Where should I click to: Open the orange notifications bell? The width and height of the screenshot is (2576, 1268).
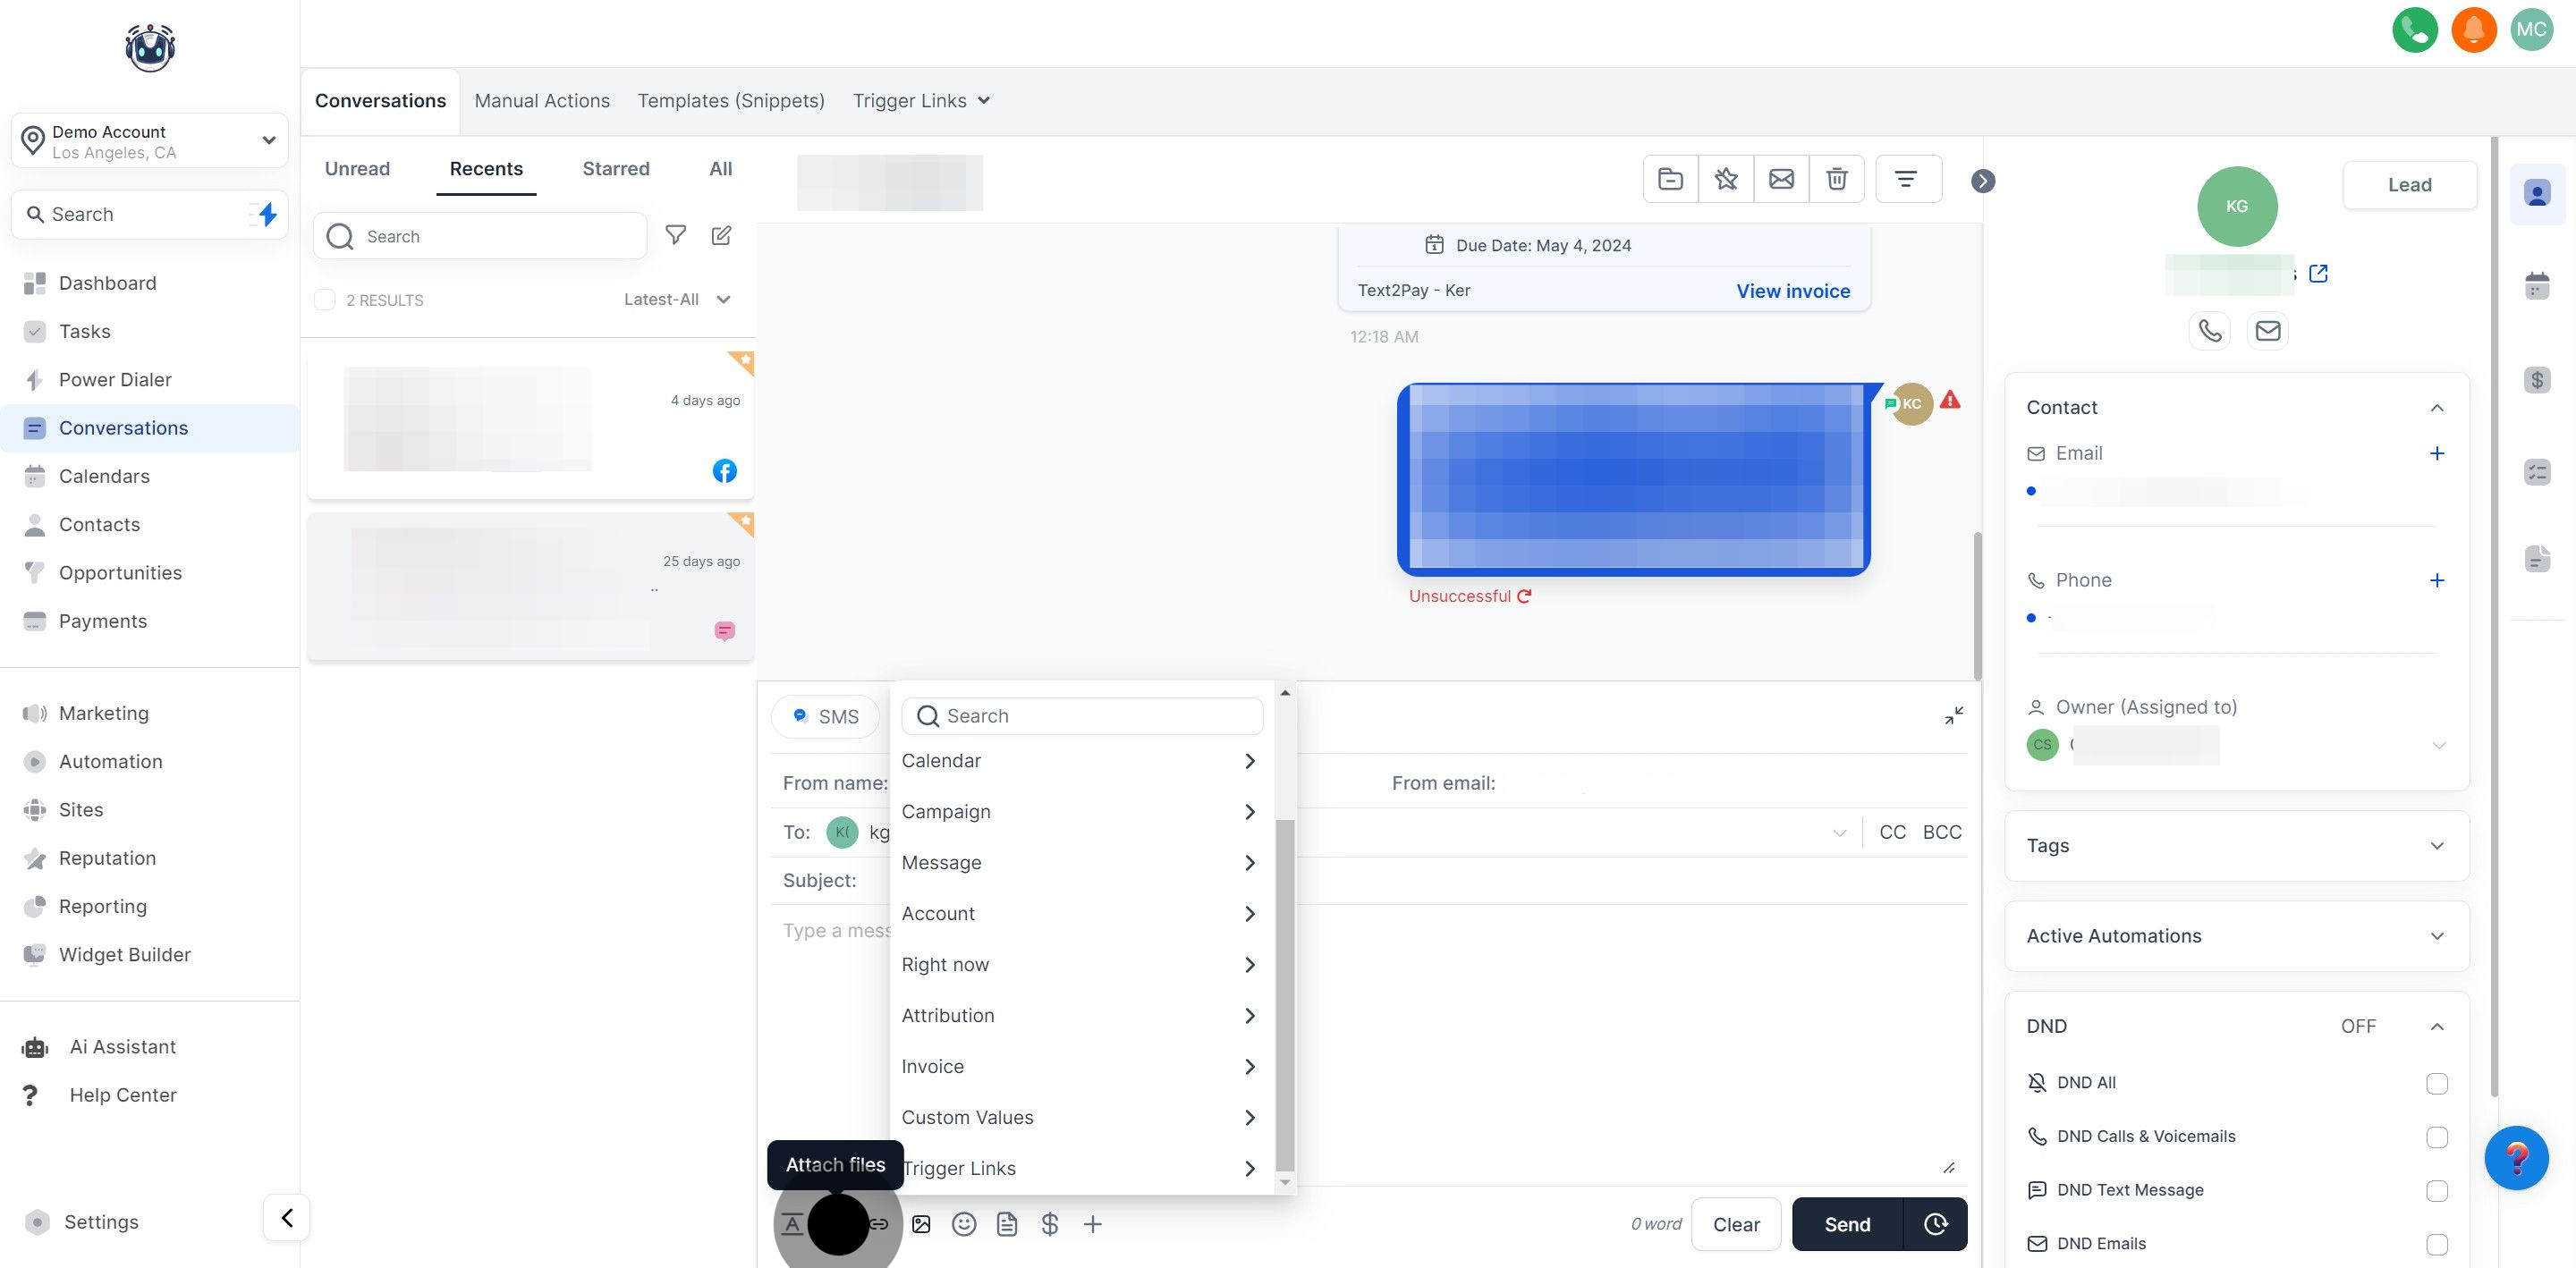tap(2473, 29)
